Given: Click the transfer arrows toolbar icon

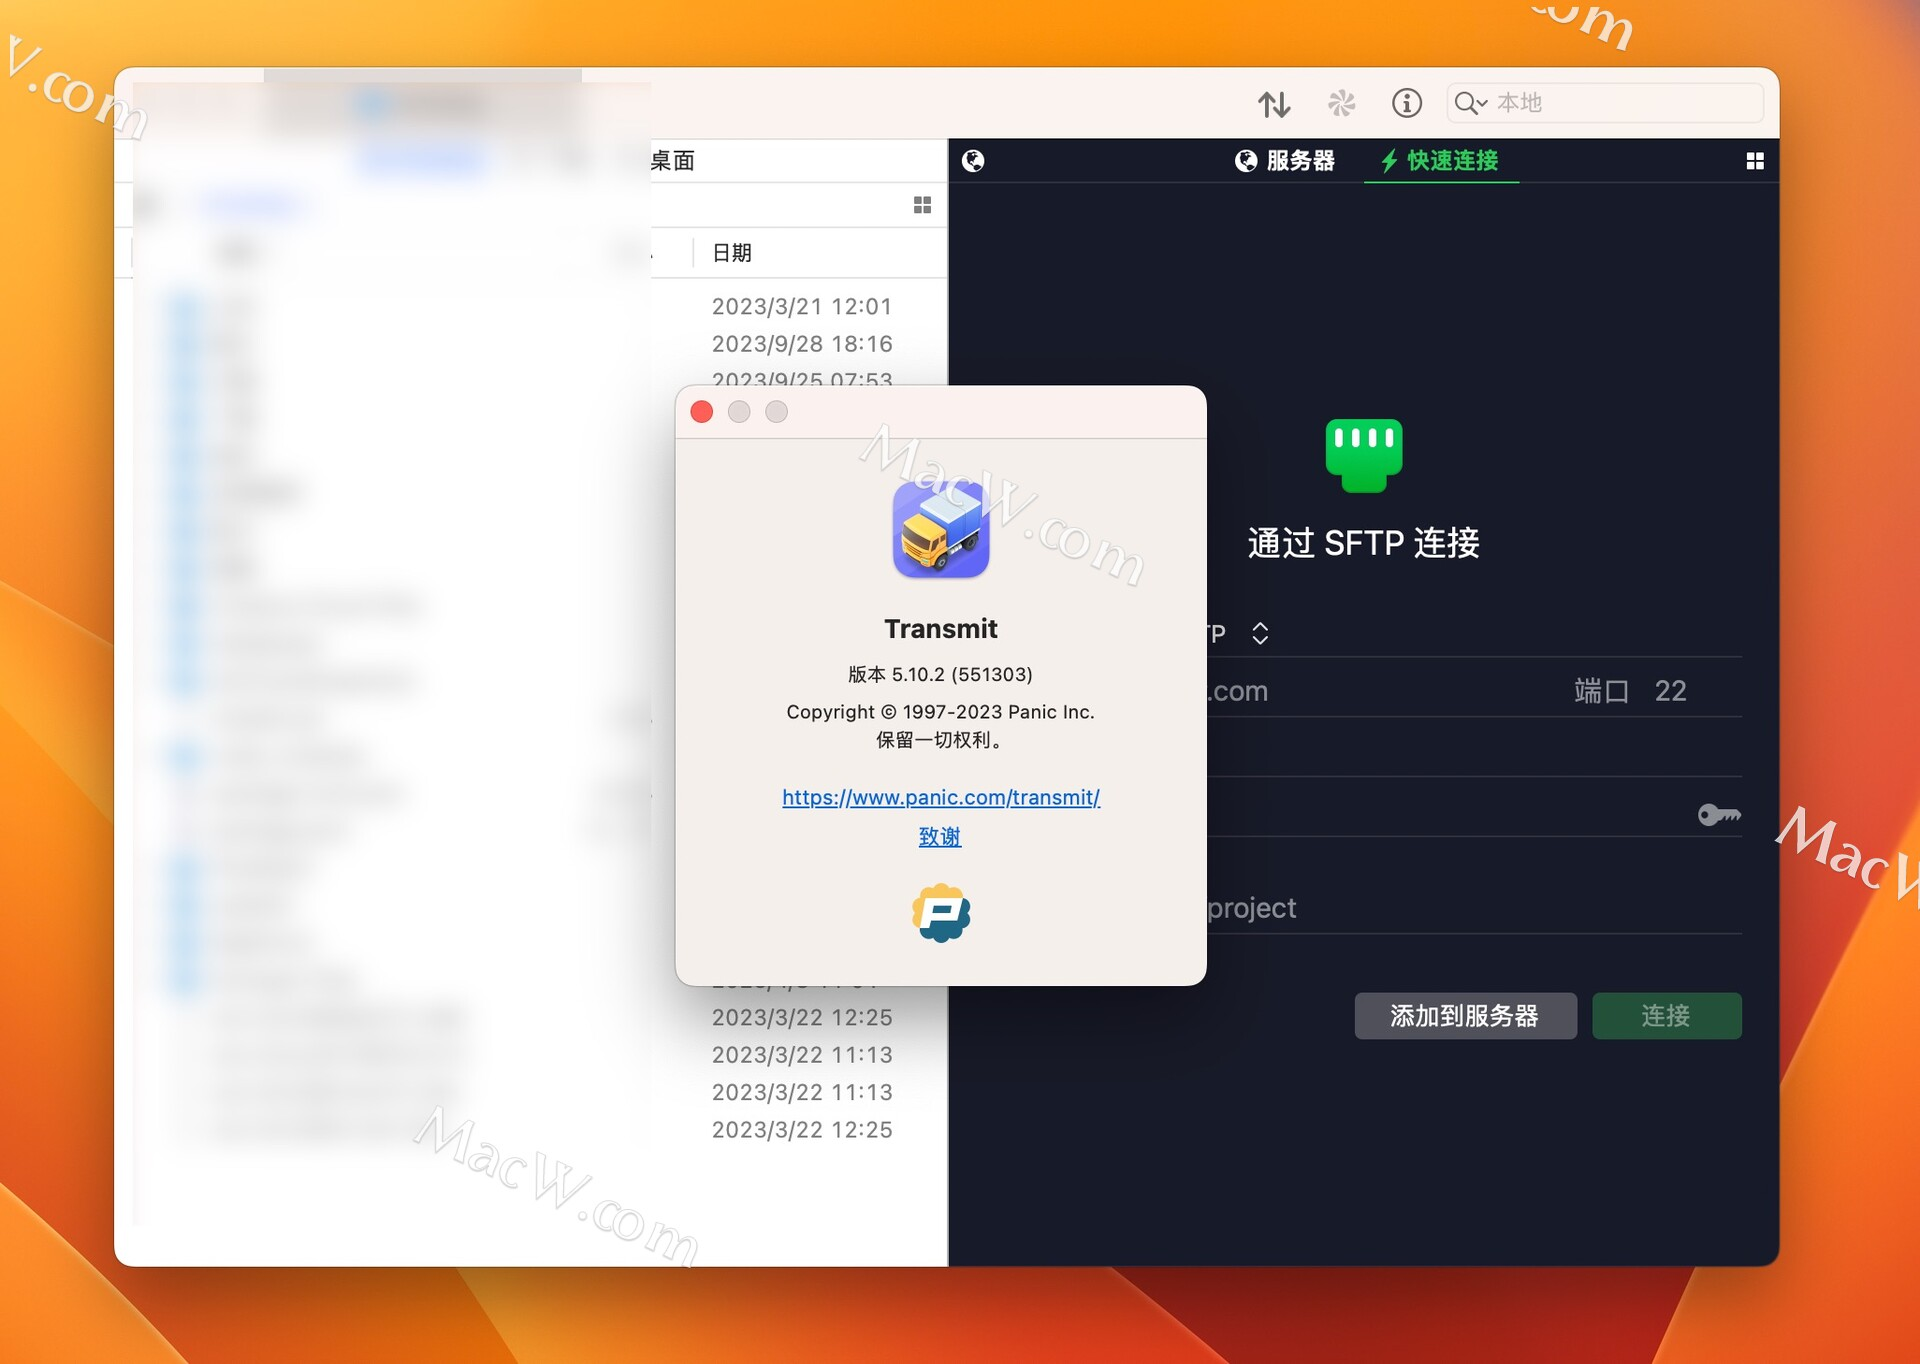Looking at the screenshot, I should click(x=1273, y=103).
